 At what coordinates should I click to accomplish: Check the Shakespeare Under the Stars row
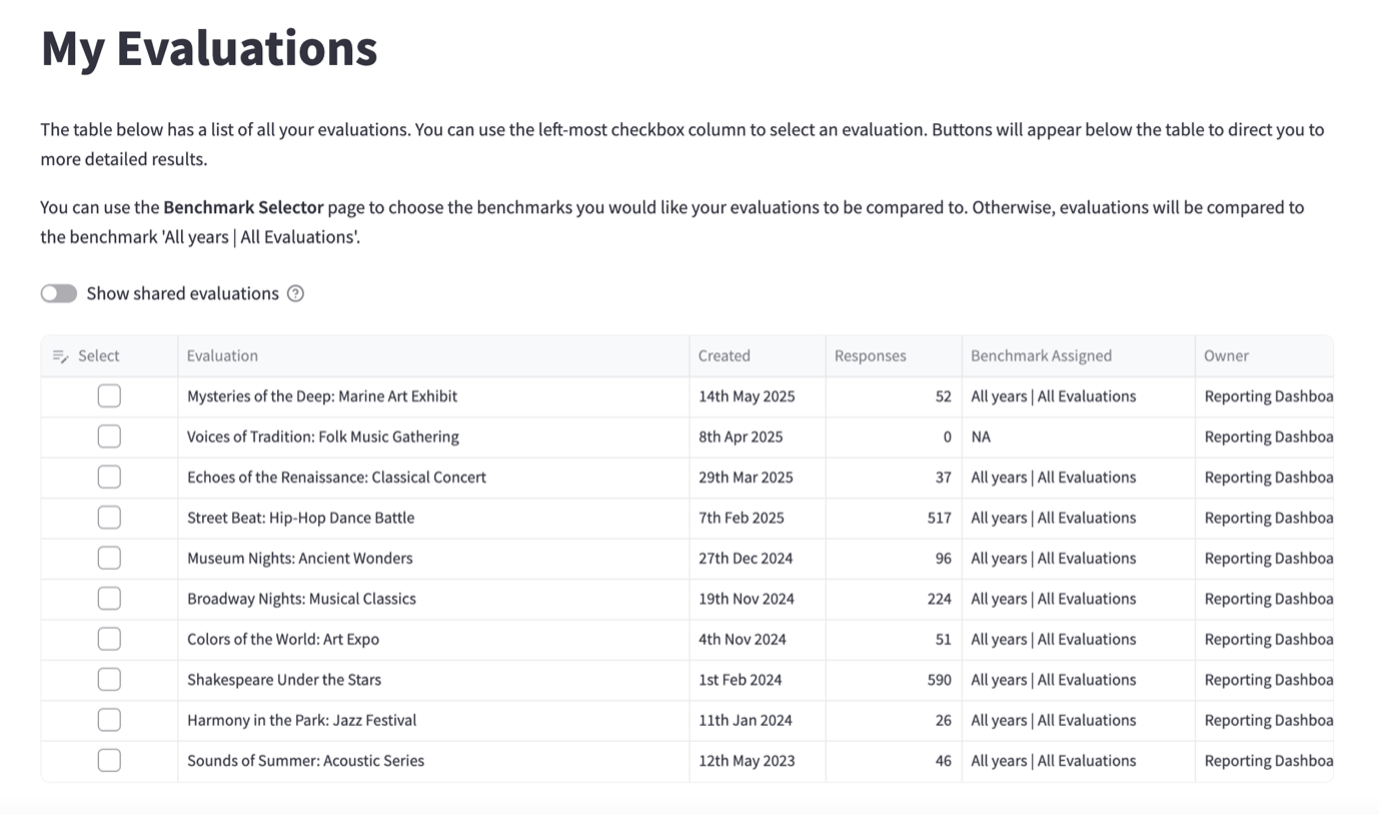pos(109,680)
